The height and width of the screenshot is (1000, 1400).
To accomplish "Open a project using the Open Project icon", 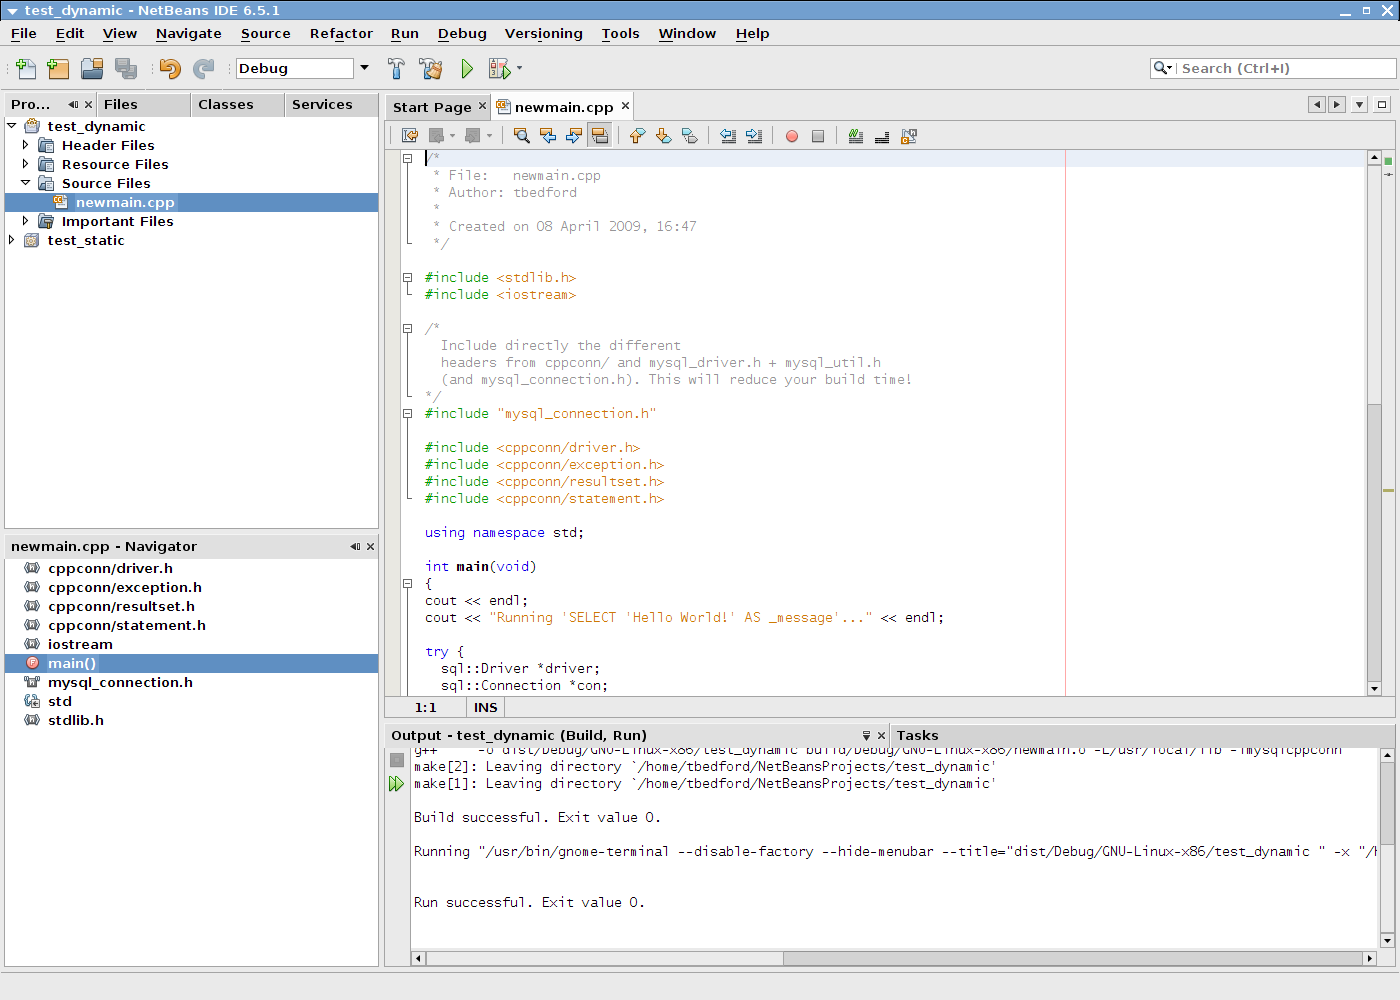I will click(91, 68).
